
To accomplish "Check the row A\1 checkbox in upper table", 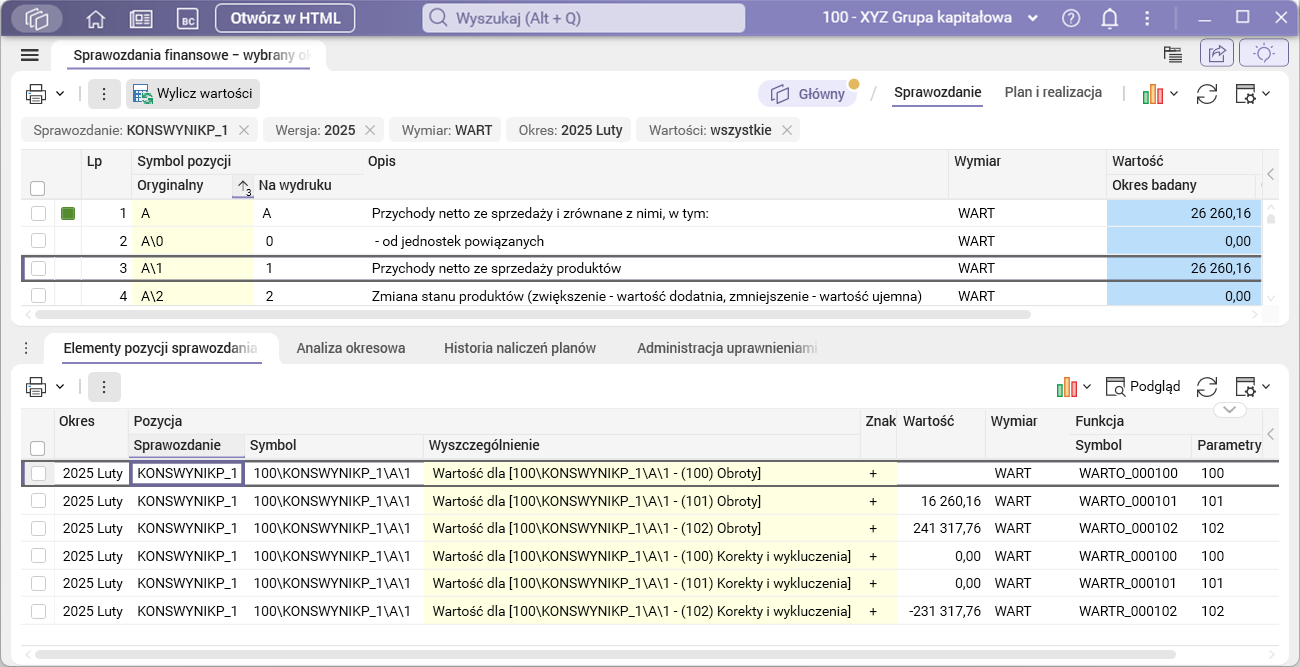I will click(x=37, y=268).
